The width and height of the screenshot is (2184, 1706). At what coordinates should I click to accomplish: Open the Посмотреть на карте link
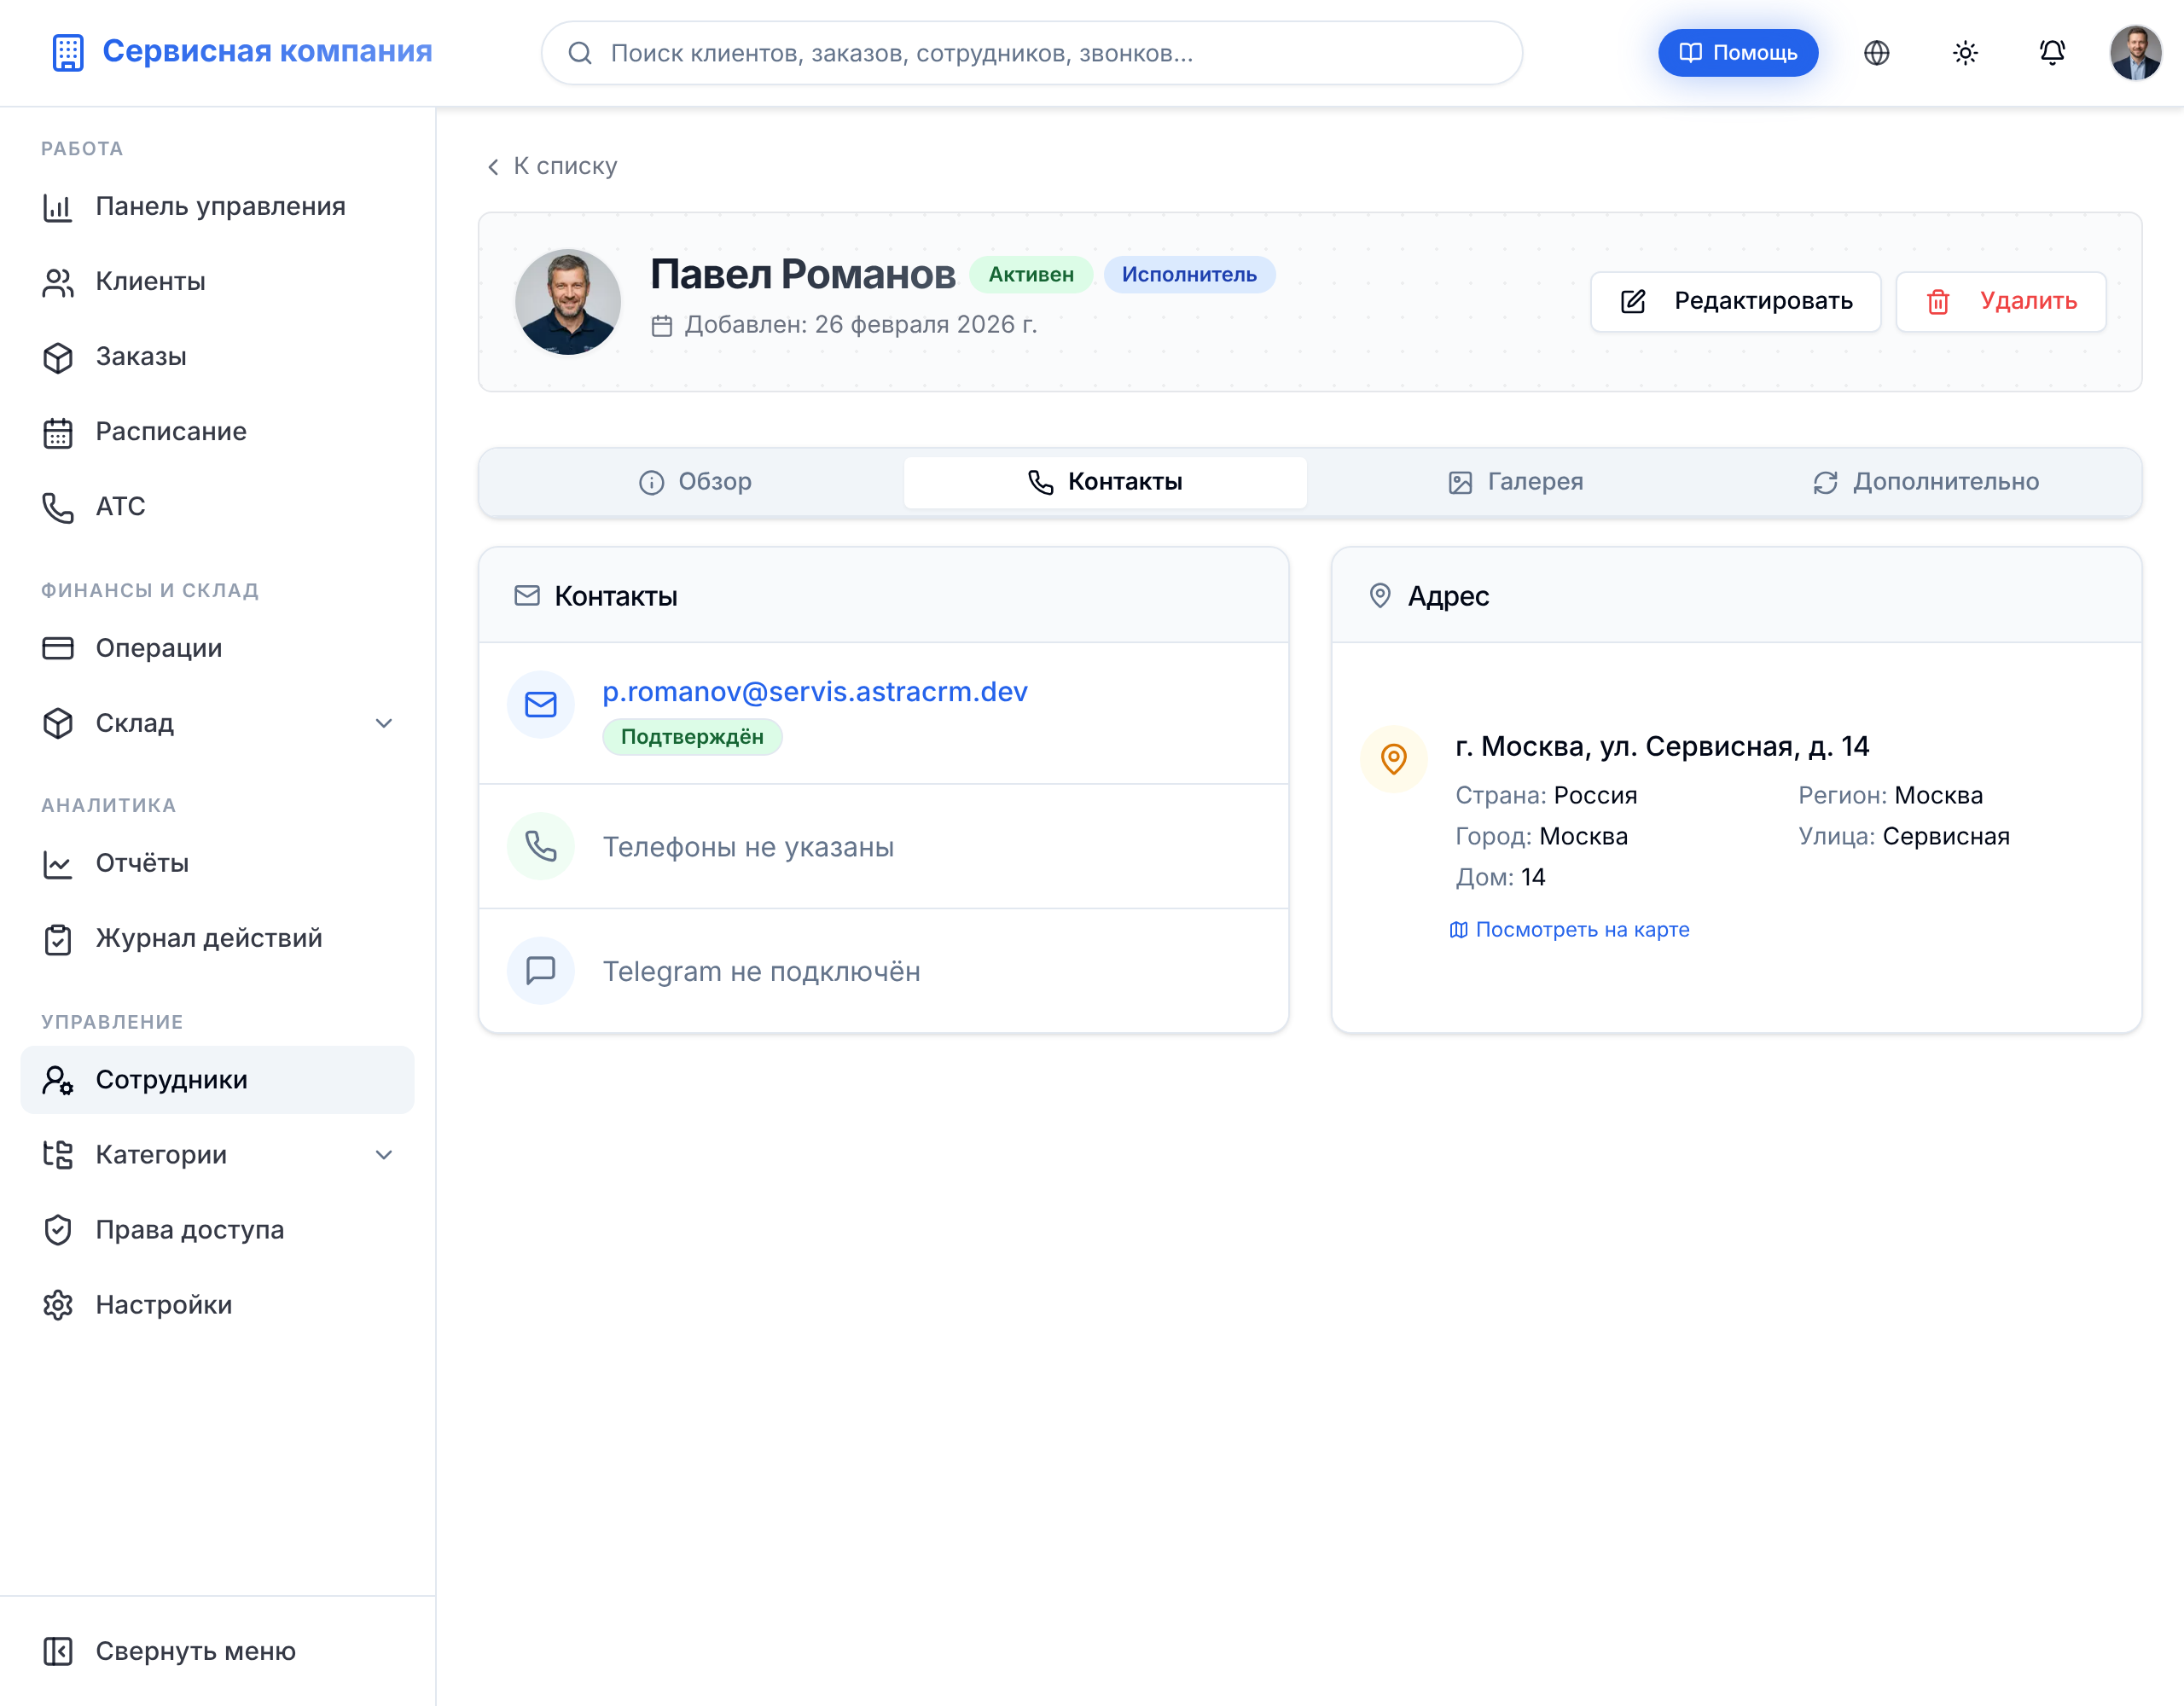(1569, 929)
